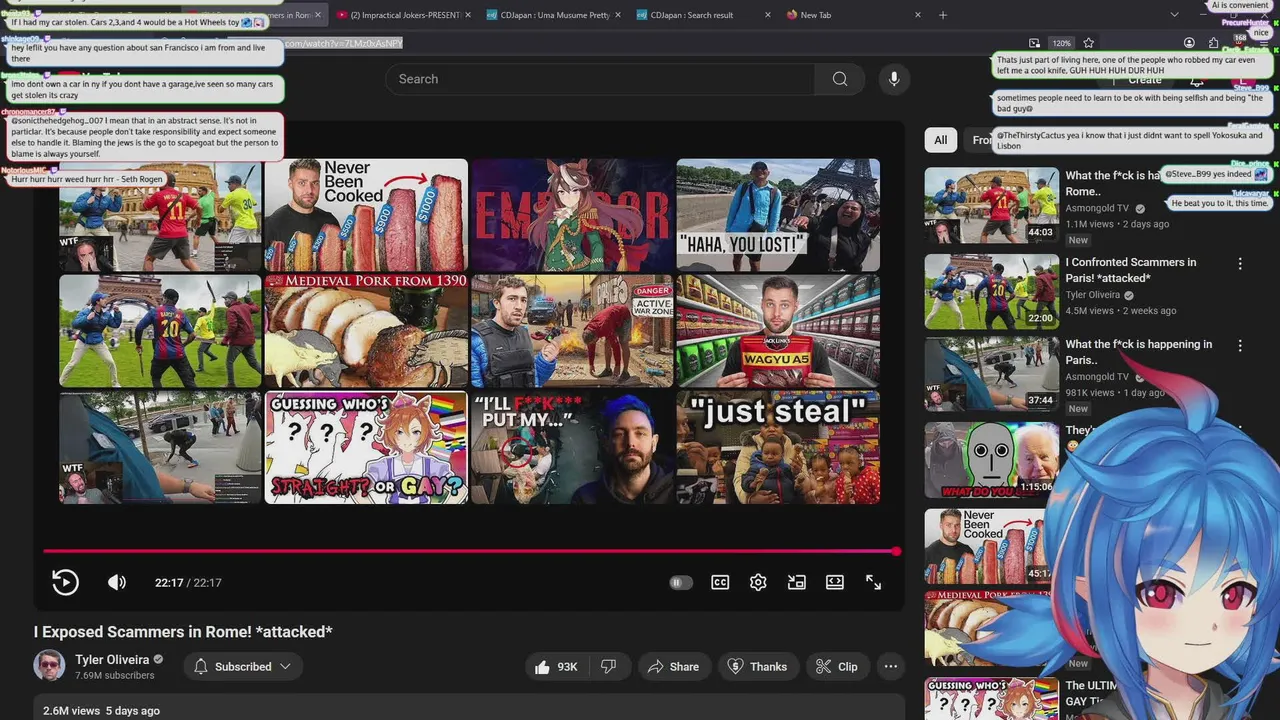Select the All filter chip
This screenshot has height=720, width=1280.
[941, 140]
